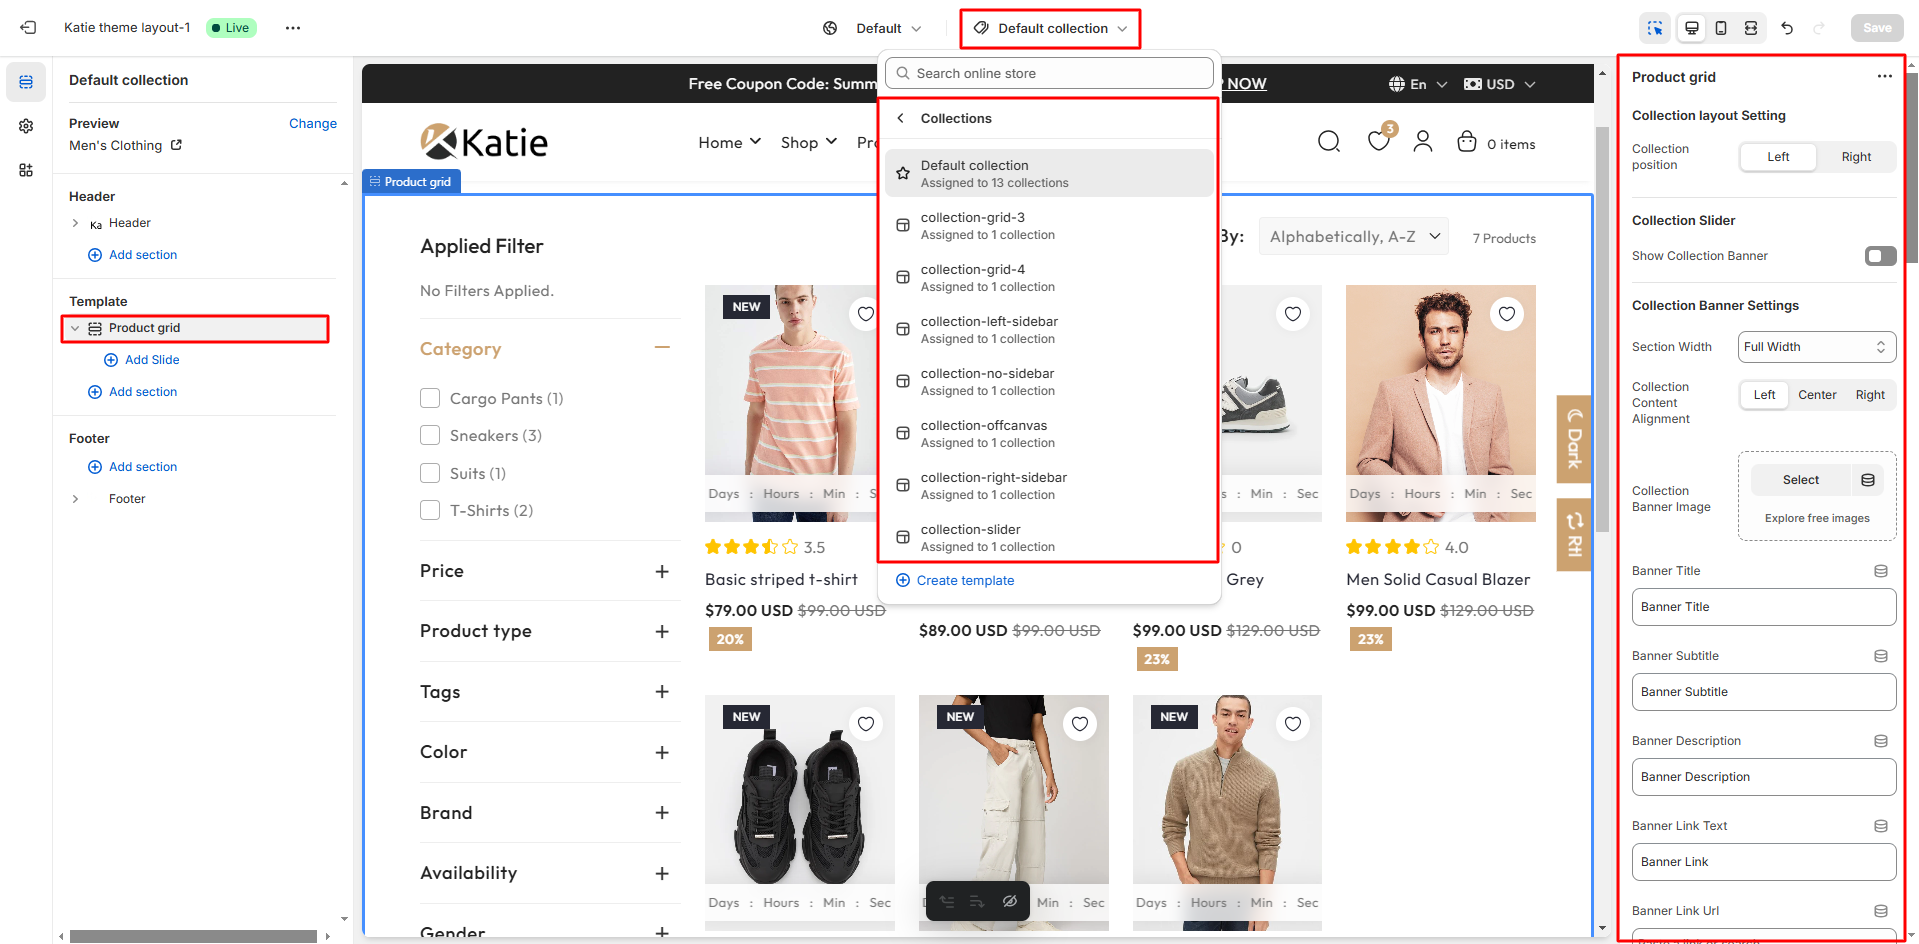The width and height of the screenshot is (1919, 944).
Task: Set Collection position to Right
Action: click(1855, 157)
